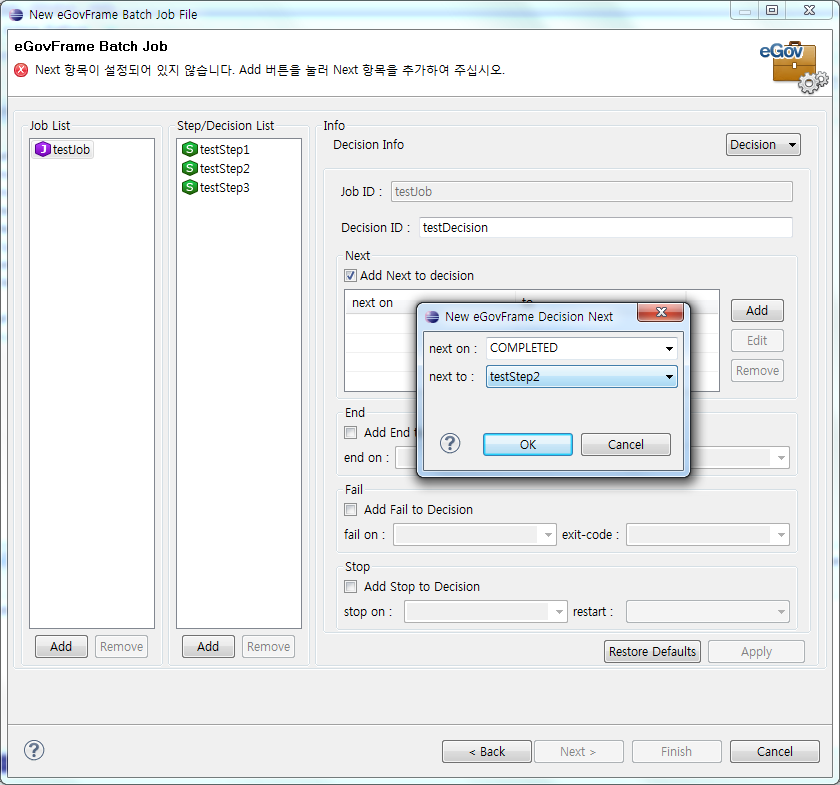Confirm with OK in Decision Next dialog

coord(528,445)
